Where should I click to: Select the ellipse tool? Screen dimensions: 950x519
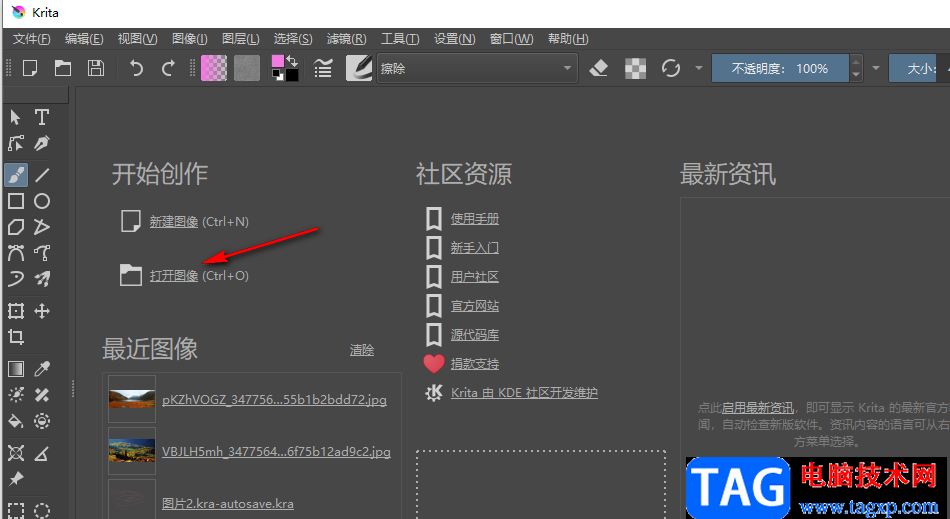(x=42, y=201)
